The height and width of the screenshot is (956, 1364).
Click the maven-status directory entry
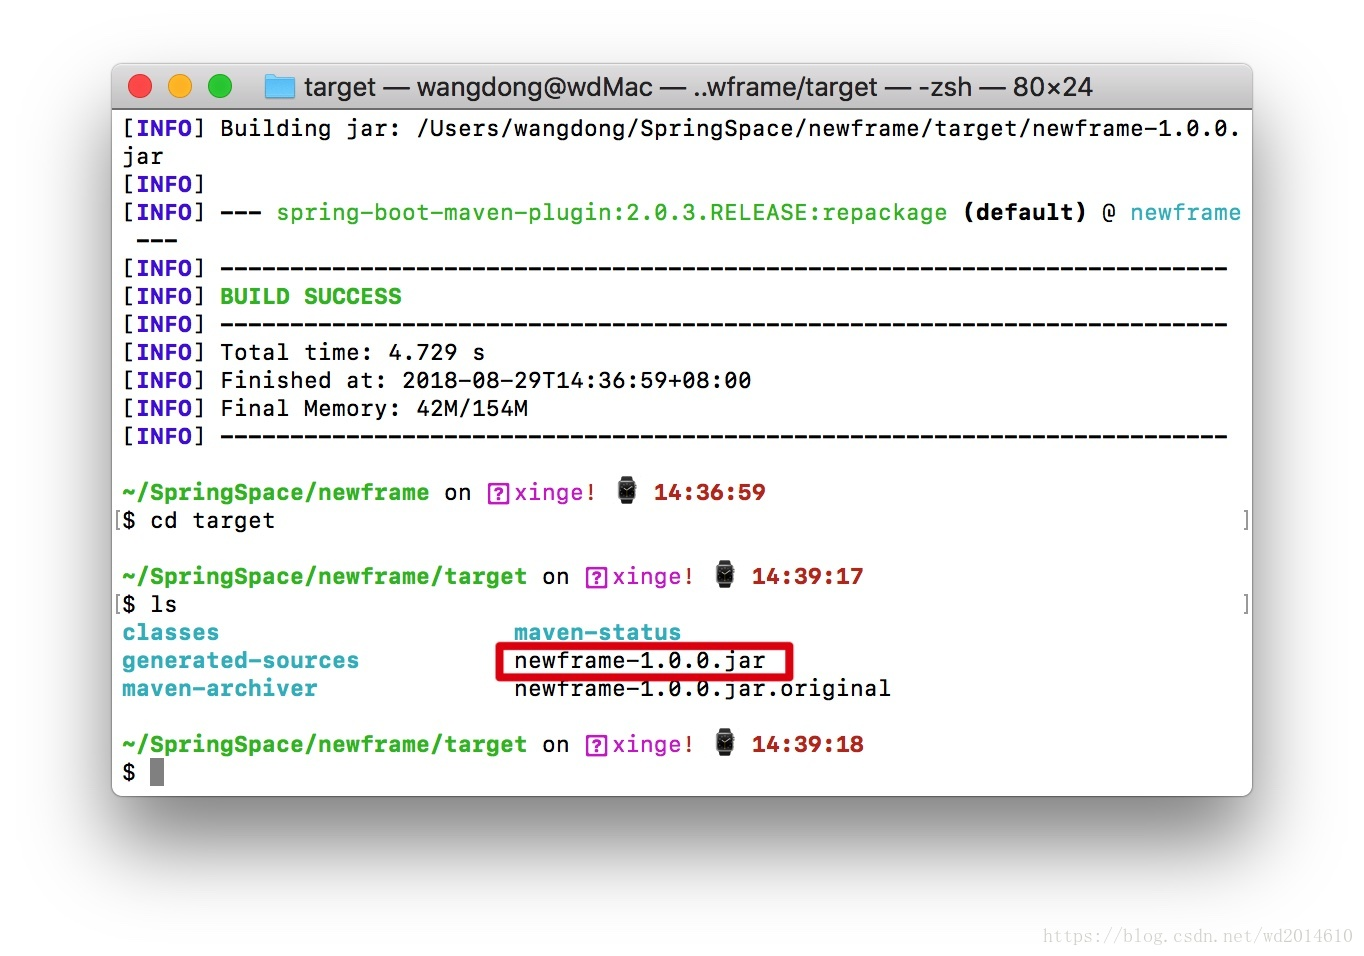point(597,632)
